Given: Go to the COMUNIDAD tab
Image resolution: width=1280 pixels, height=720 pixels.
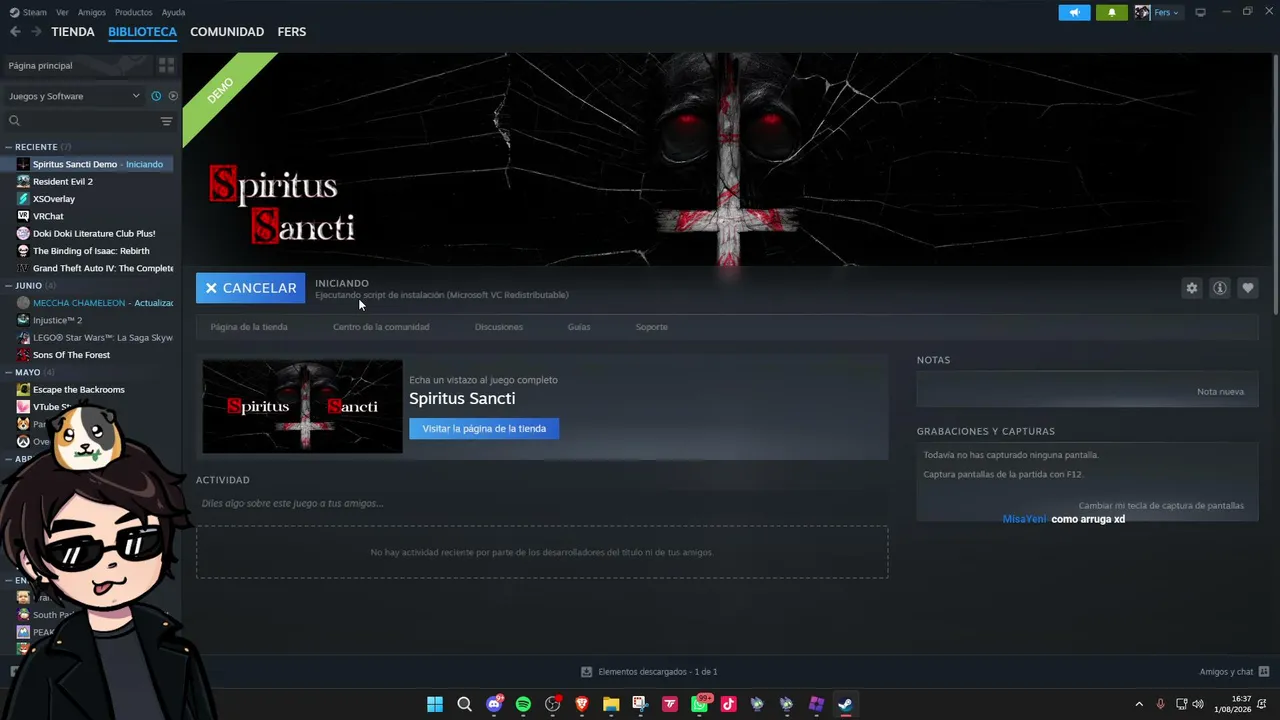Looking at the screenshot, I should [x=227, y=32].
